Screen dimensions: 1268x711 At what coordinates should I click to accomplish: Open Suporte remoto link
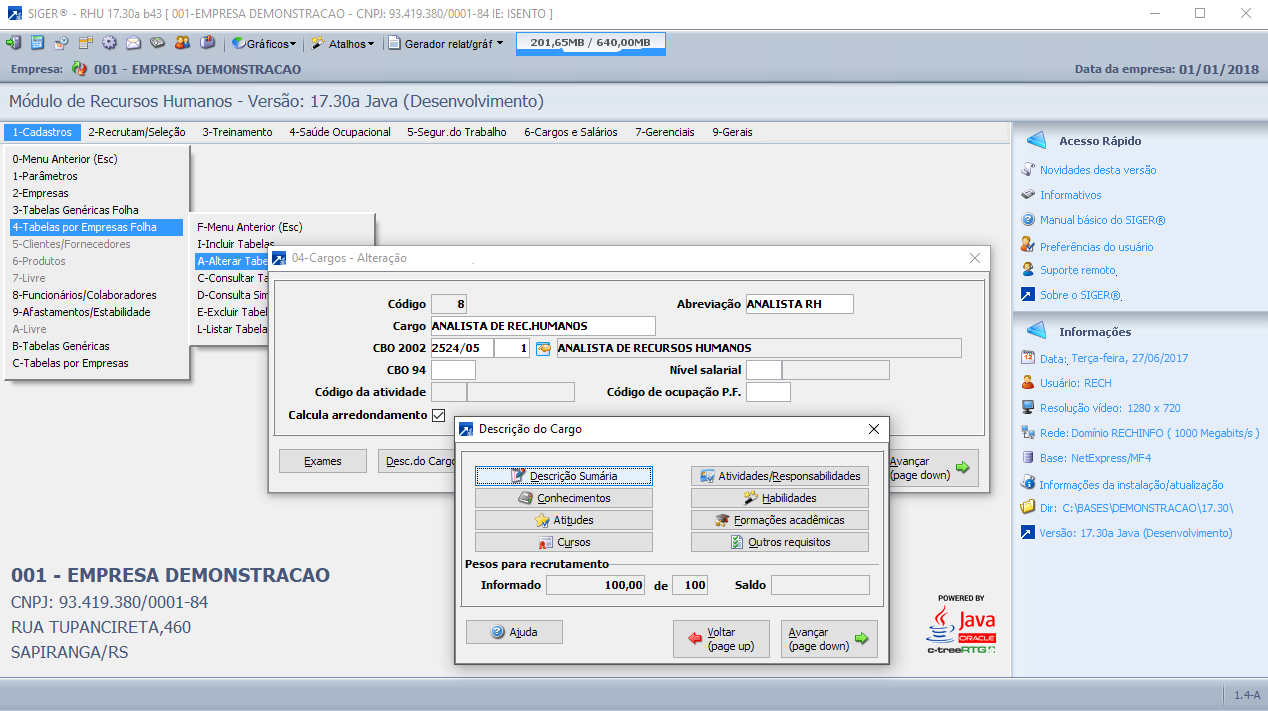(1077, 270)
